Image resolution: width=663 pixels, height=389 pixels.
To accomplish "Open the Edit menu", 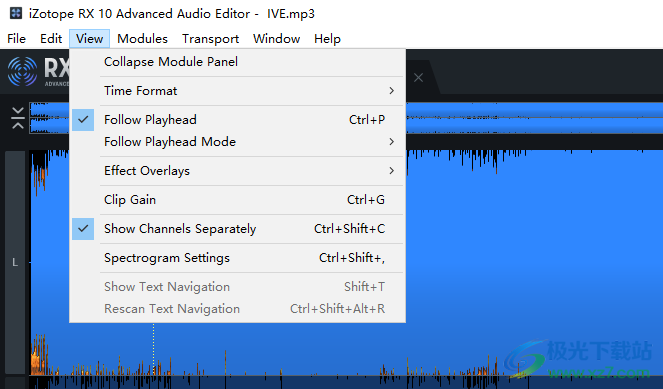I will click(51, 38).
